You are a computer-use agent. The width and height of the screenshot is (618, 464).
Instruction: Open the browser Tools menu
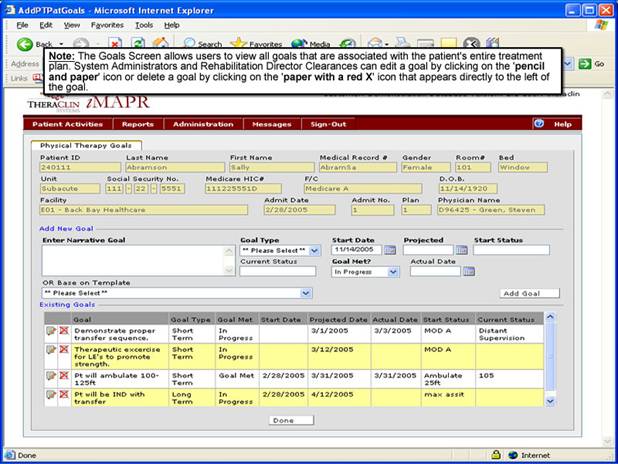(144, 25)
